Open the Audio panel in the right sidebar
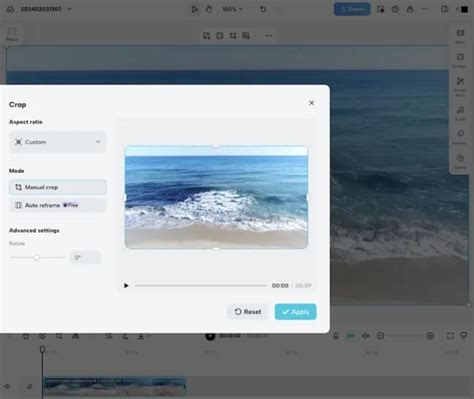Image resolution: width=474 pixels, height=399 pixels. point(460,113)
